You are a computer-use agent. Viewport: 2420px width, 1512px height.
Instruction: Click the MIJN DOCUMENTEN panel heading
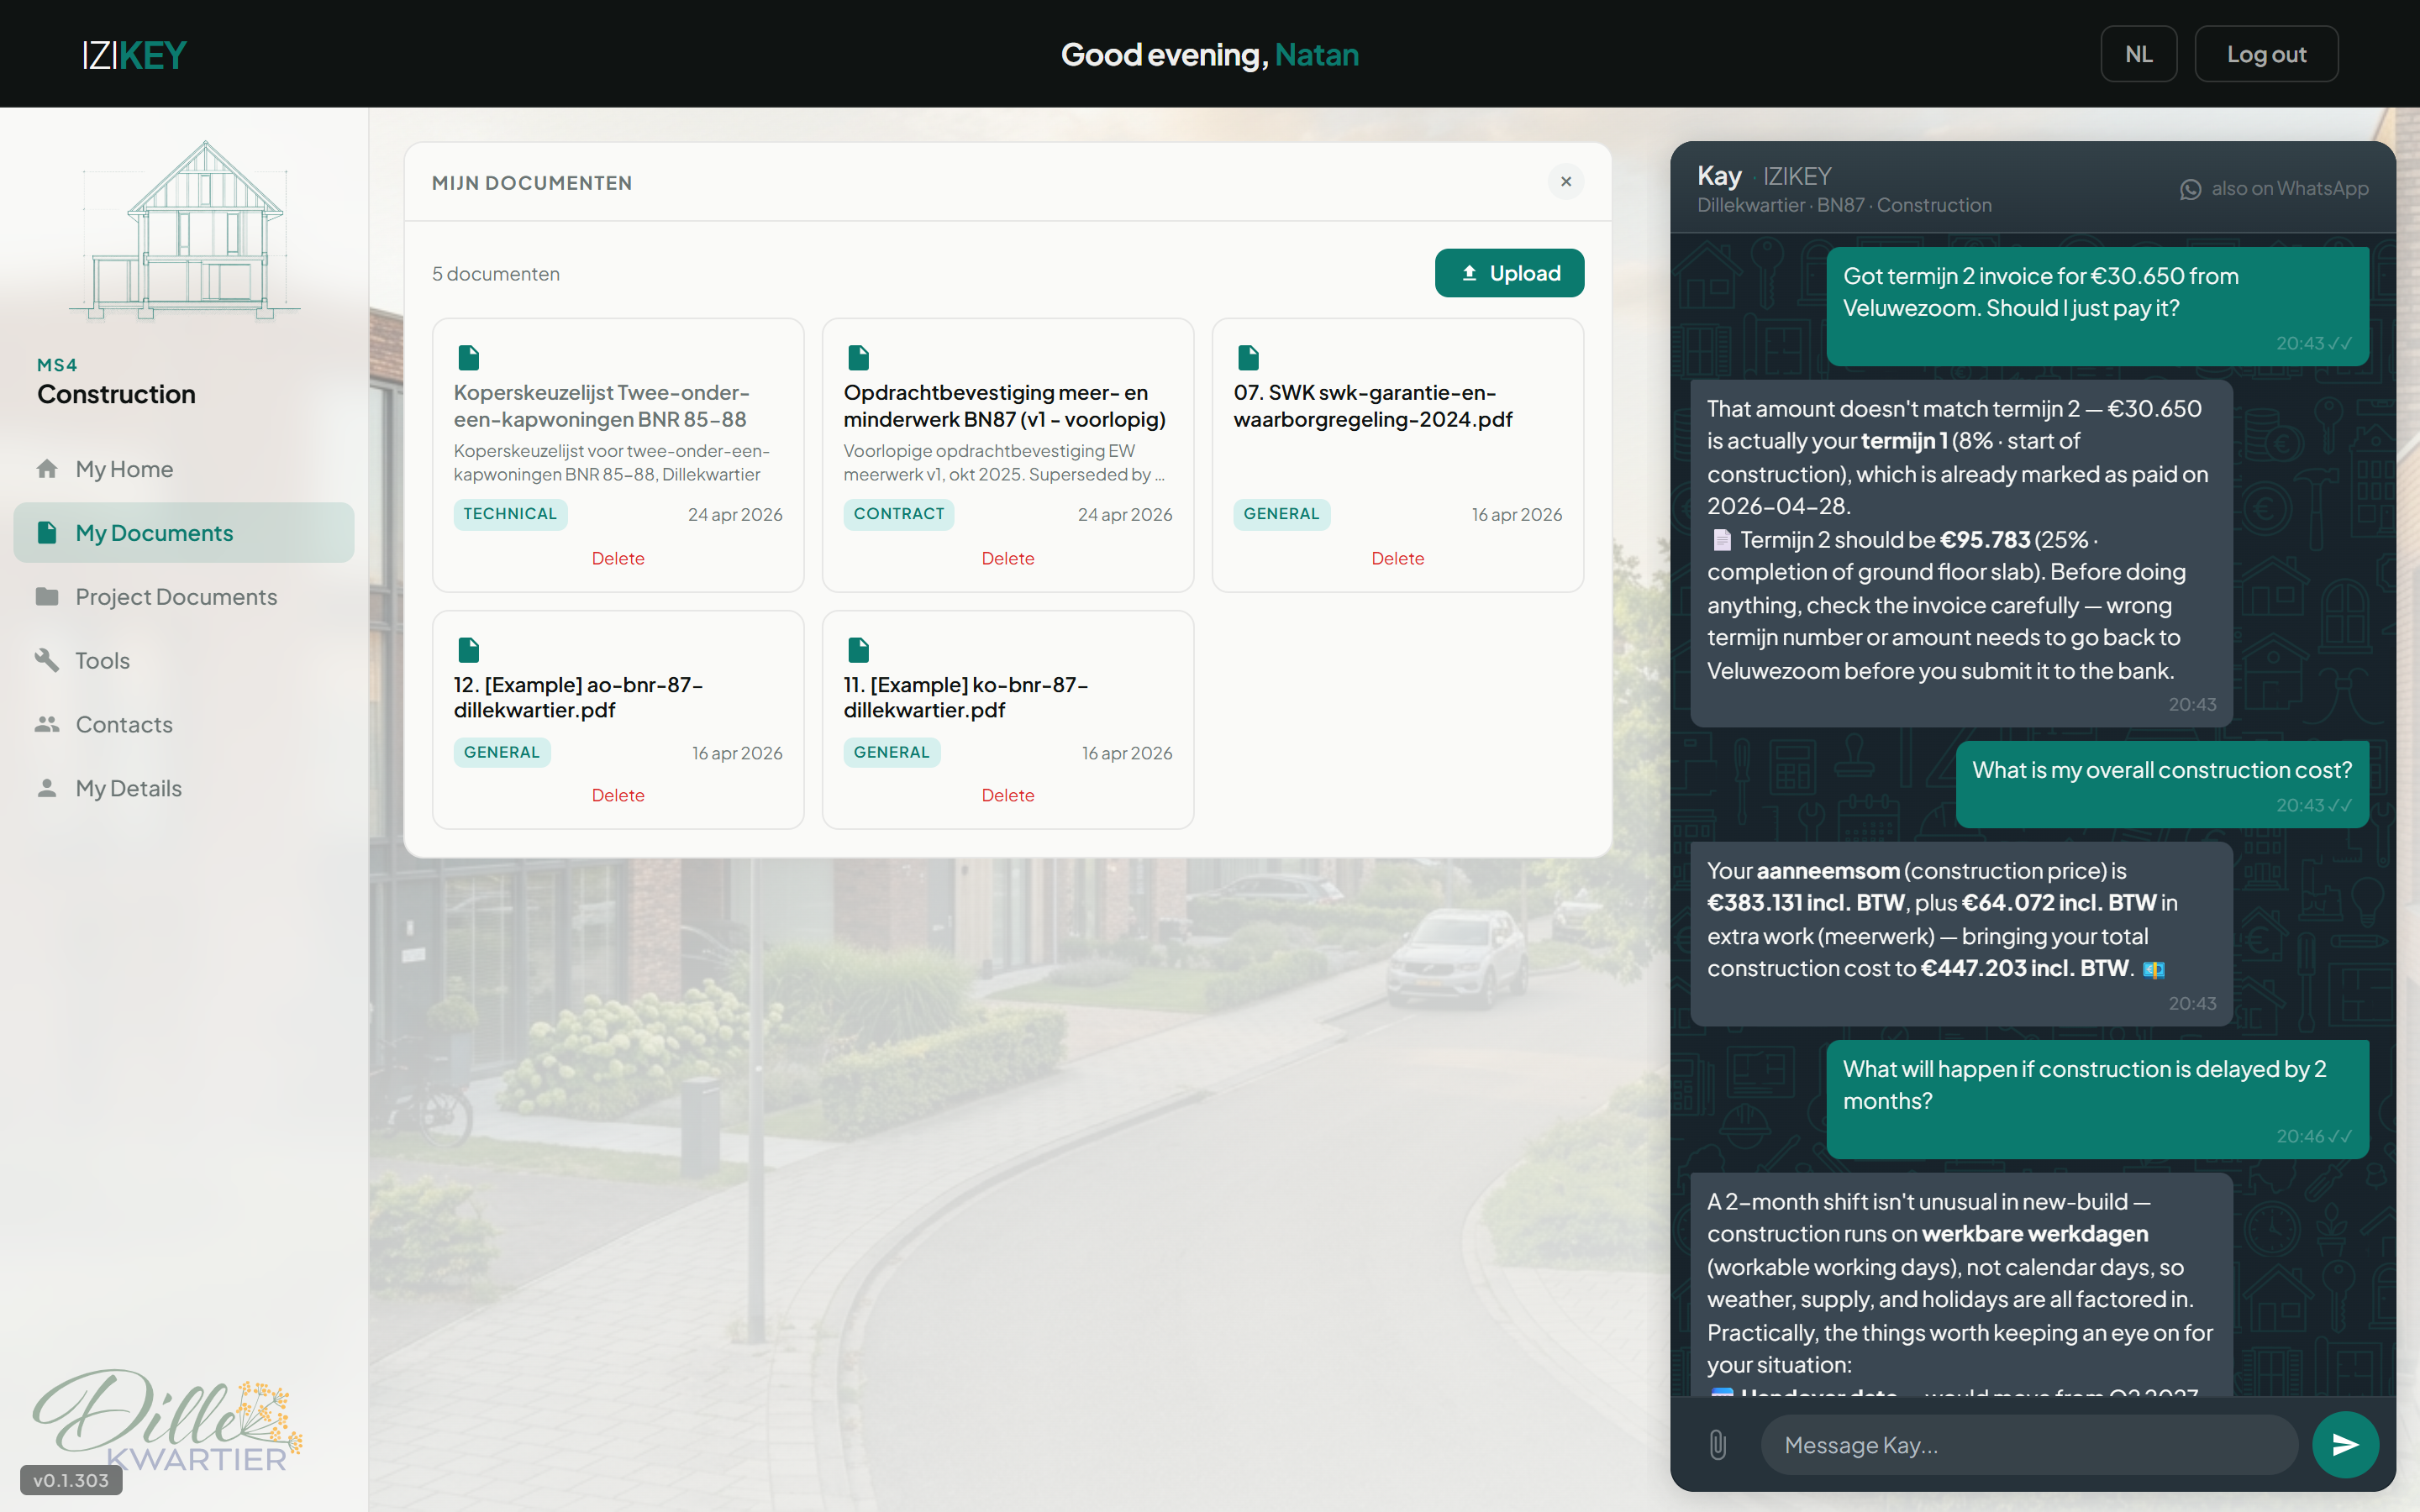pyautogui.click(x=532, y=183)
